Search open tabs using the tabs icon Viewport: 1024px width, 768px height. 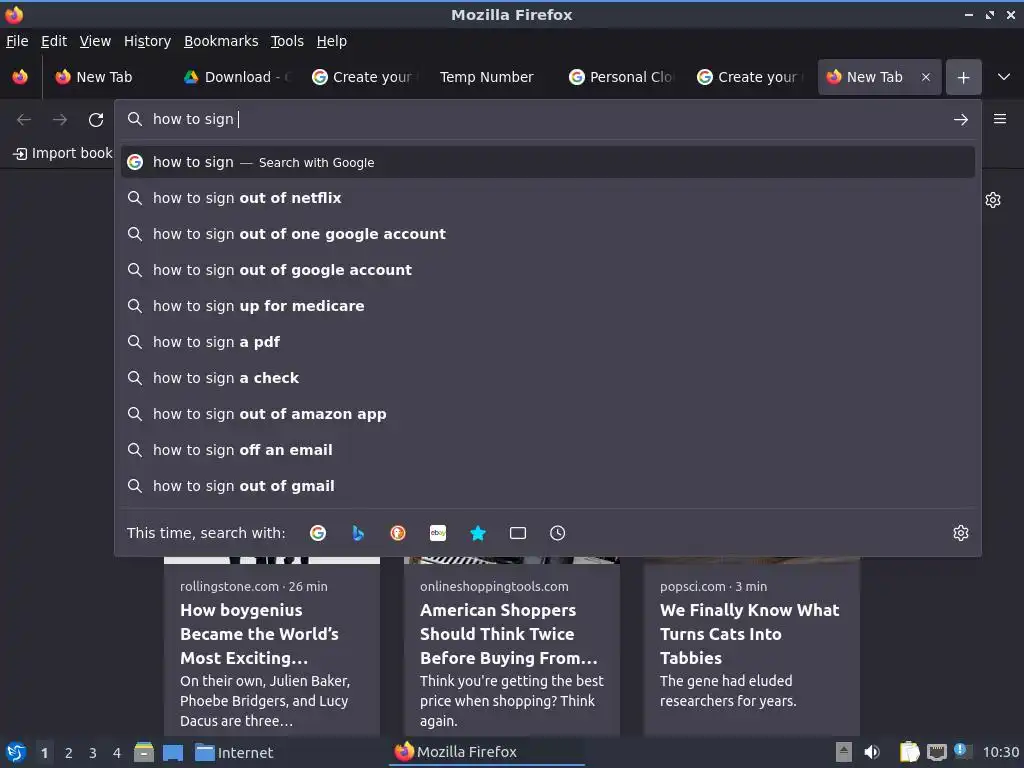[x=518, y=533]
